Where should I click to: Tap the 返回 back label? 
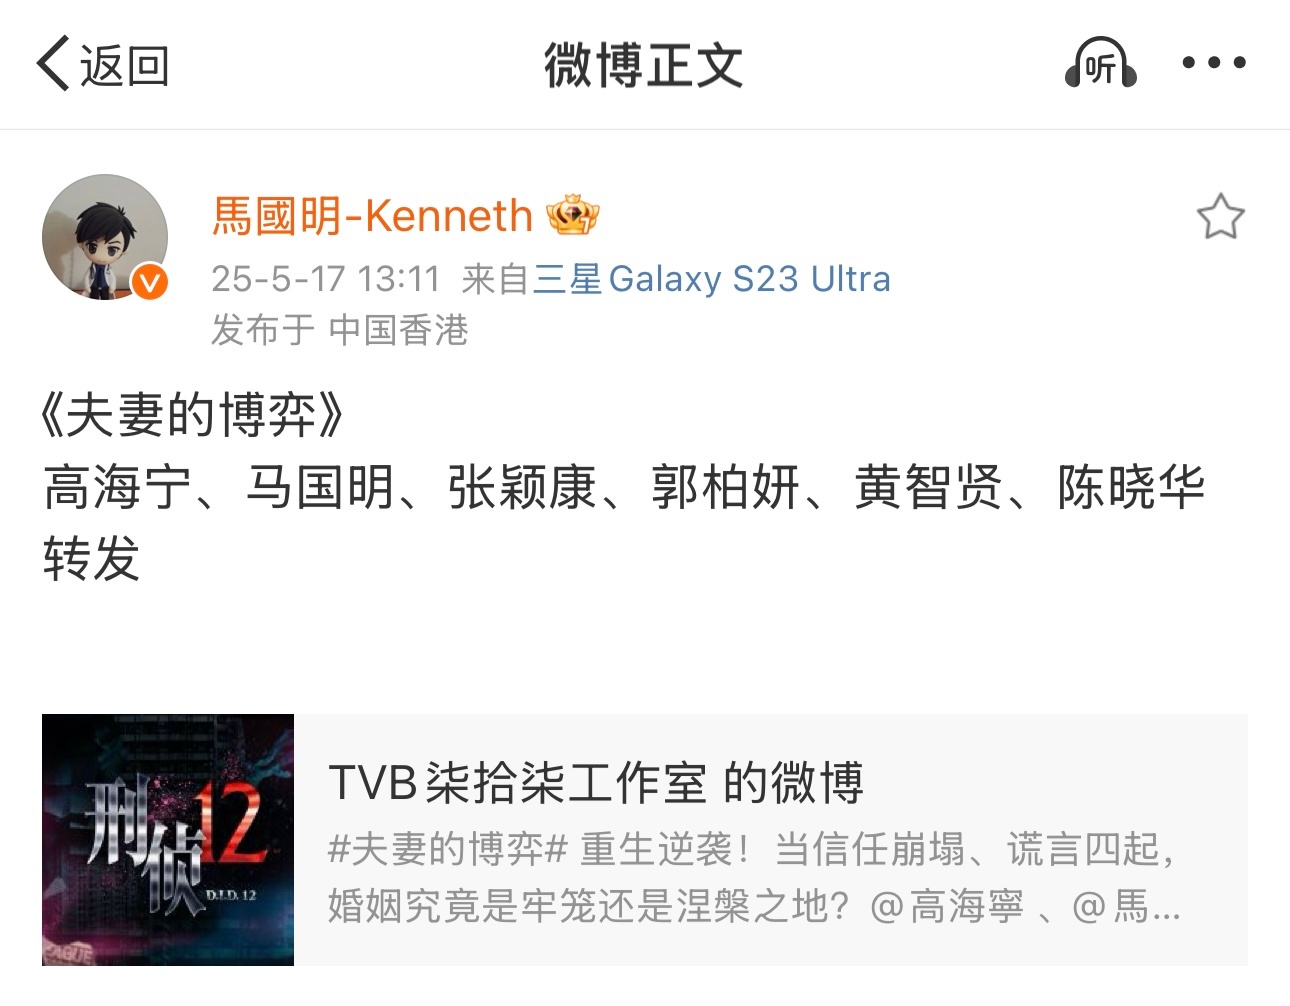coord(124,66)
